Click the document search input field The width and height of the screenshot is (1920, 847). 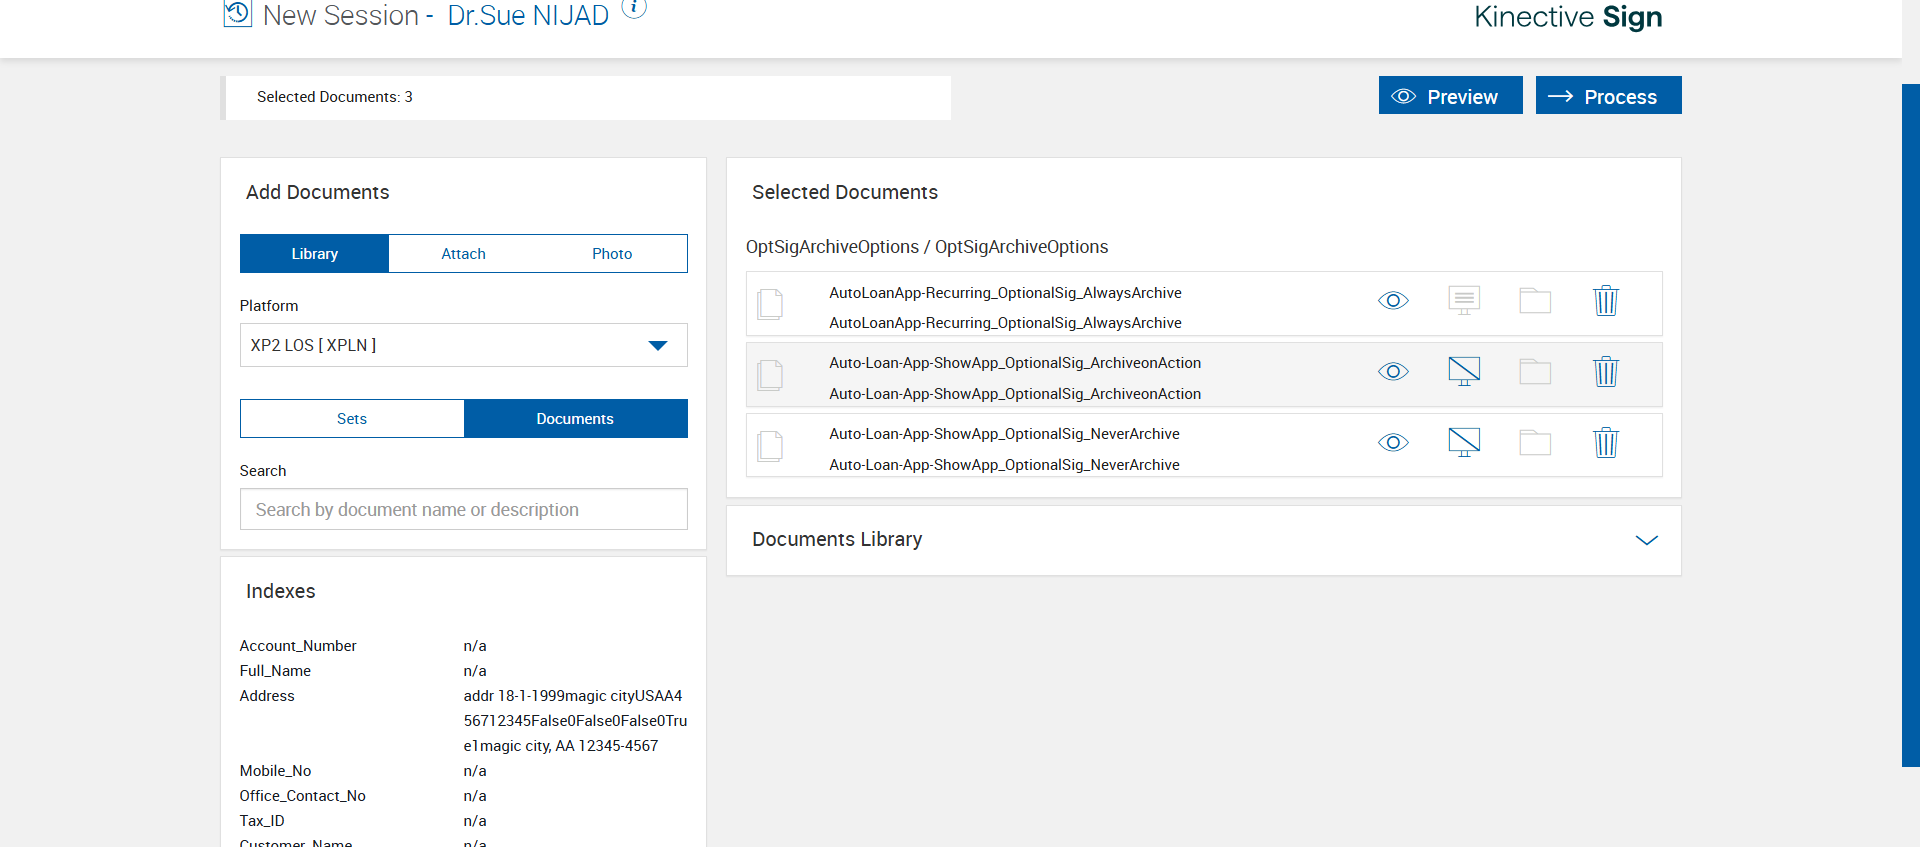(463, 510)
